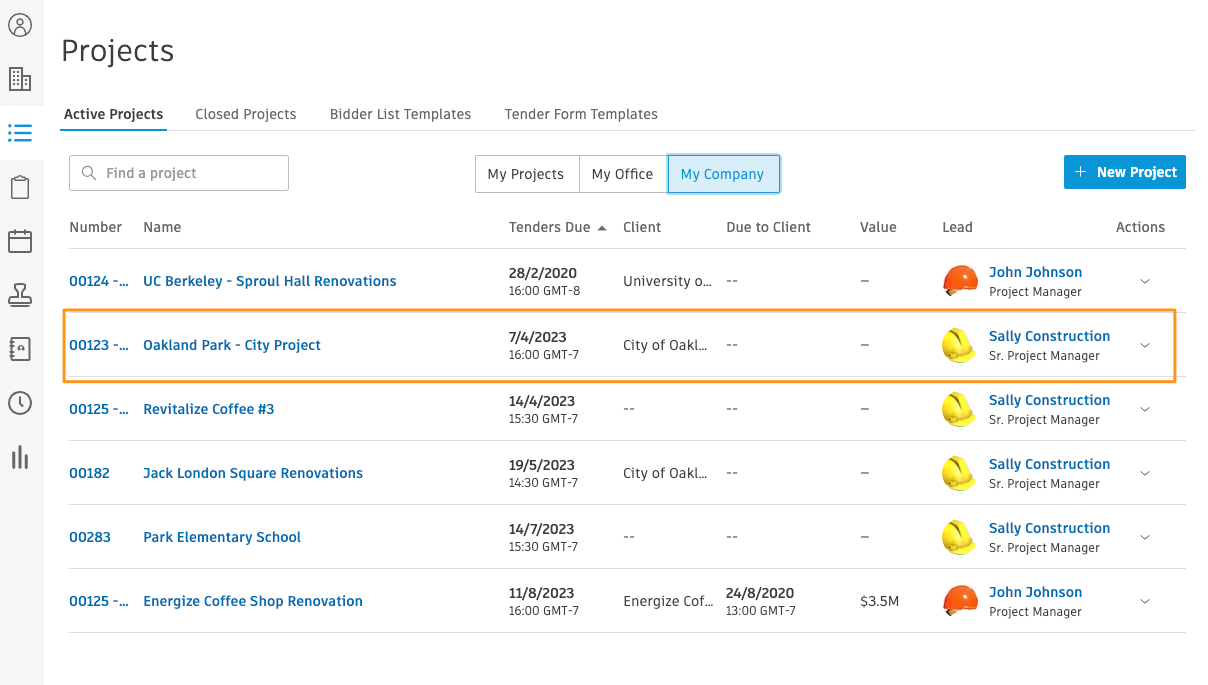The width and height of the screenshot is (1208, 685).
Task: Open the address book icon
Action: coord(21,349)
